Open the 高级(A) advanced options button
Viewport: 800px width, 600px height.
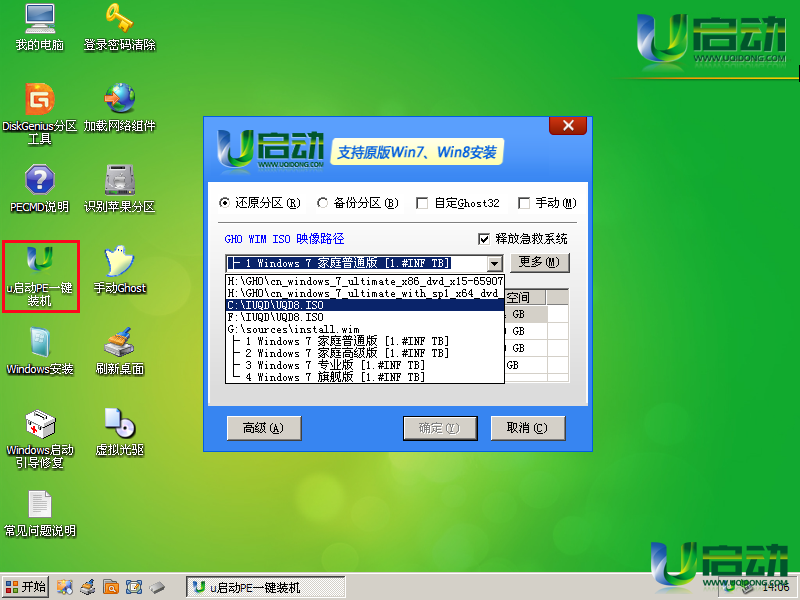(264, 428)
